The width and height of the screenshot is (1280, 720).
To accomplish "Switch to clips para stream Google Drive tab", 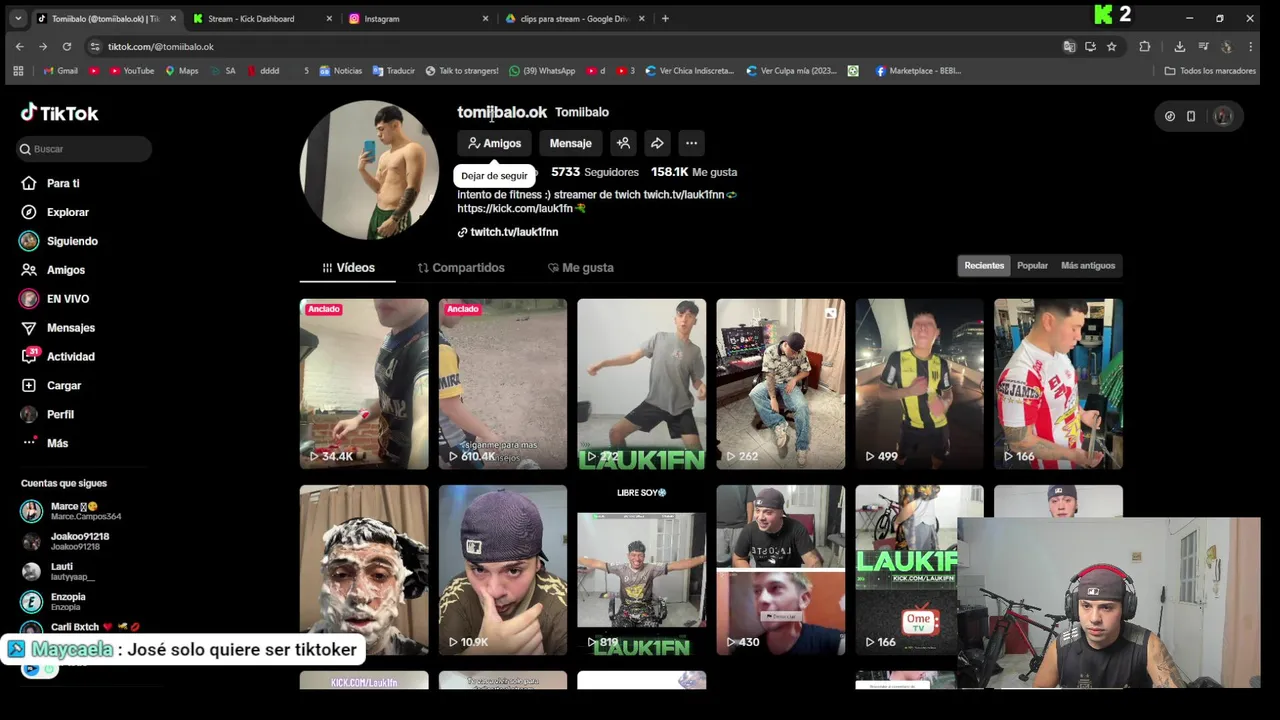I will pos(575,18).
